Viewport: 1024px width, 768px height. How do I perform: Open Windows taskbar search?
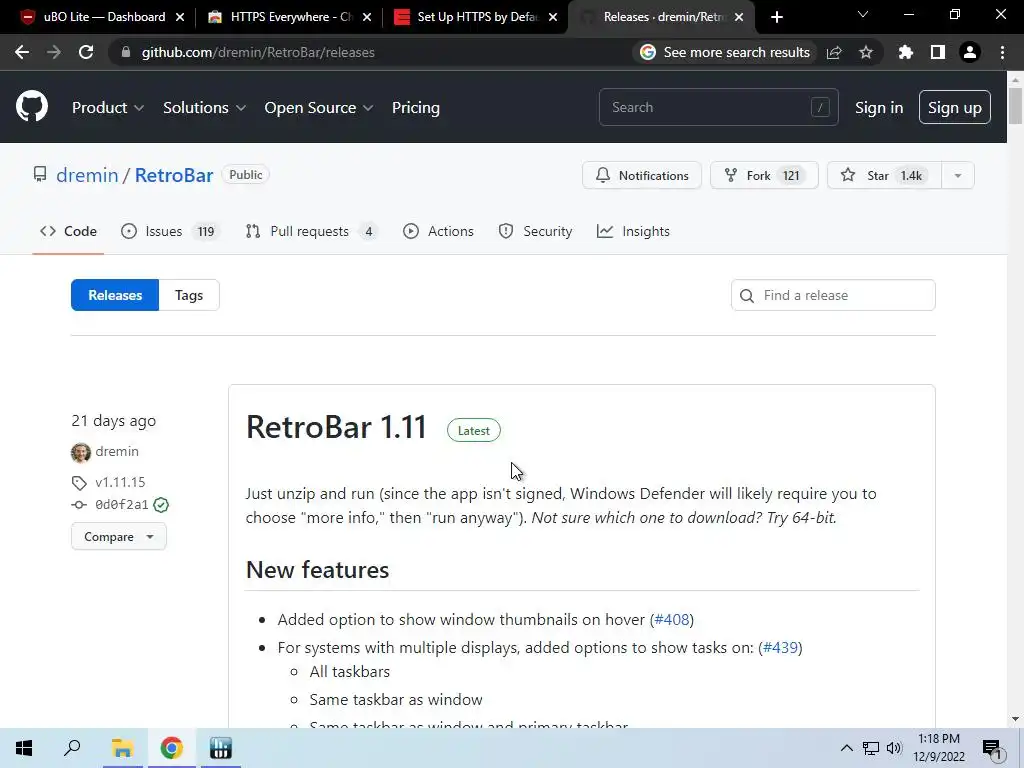click(x=72, y=748)
